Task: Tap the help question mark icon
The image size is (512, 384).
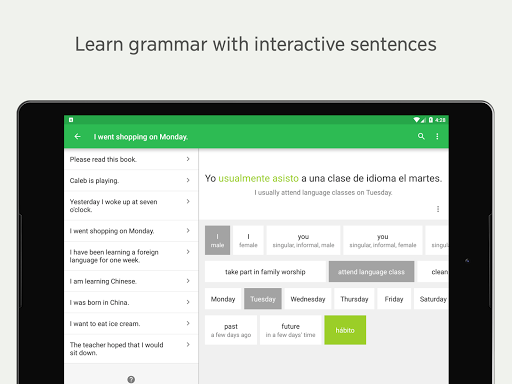Action: click(x=131, y=379)
